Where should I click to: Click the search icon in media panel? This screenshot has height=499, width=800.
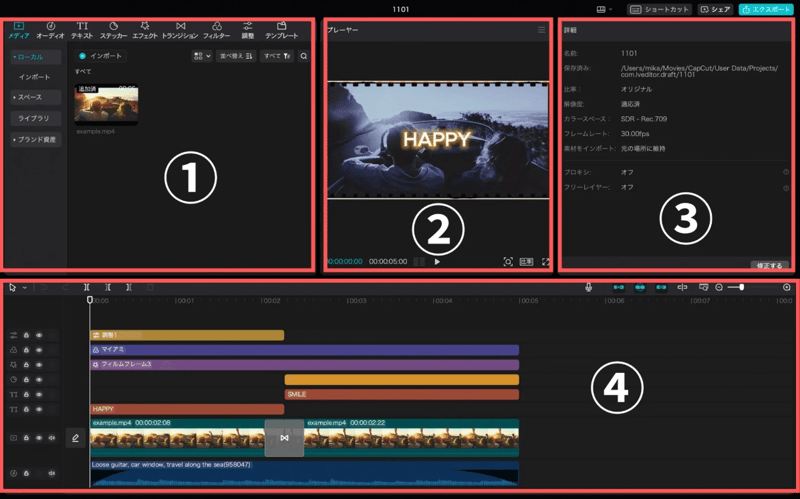click(304, 56)
